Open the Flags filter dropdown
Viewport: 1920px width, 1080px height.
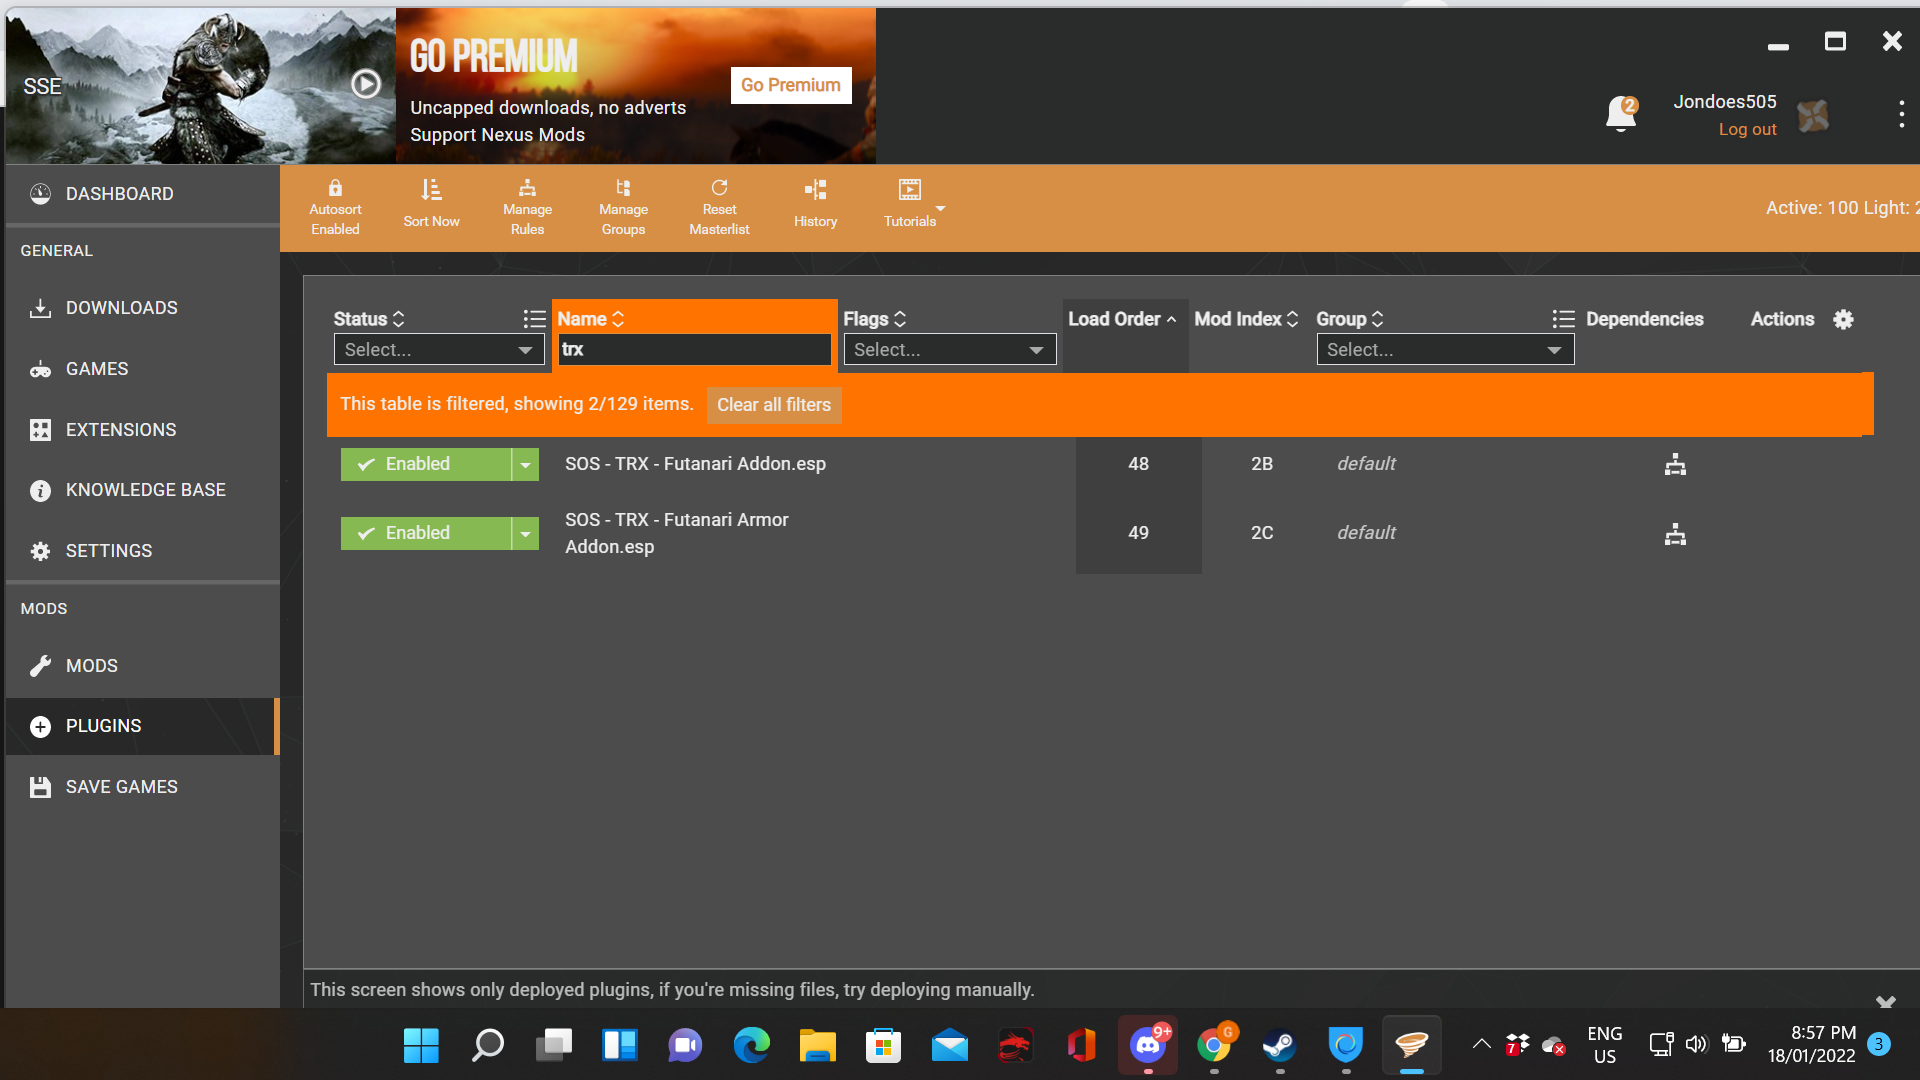click(x=950, y=350)
